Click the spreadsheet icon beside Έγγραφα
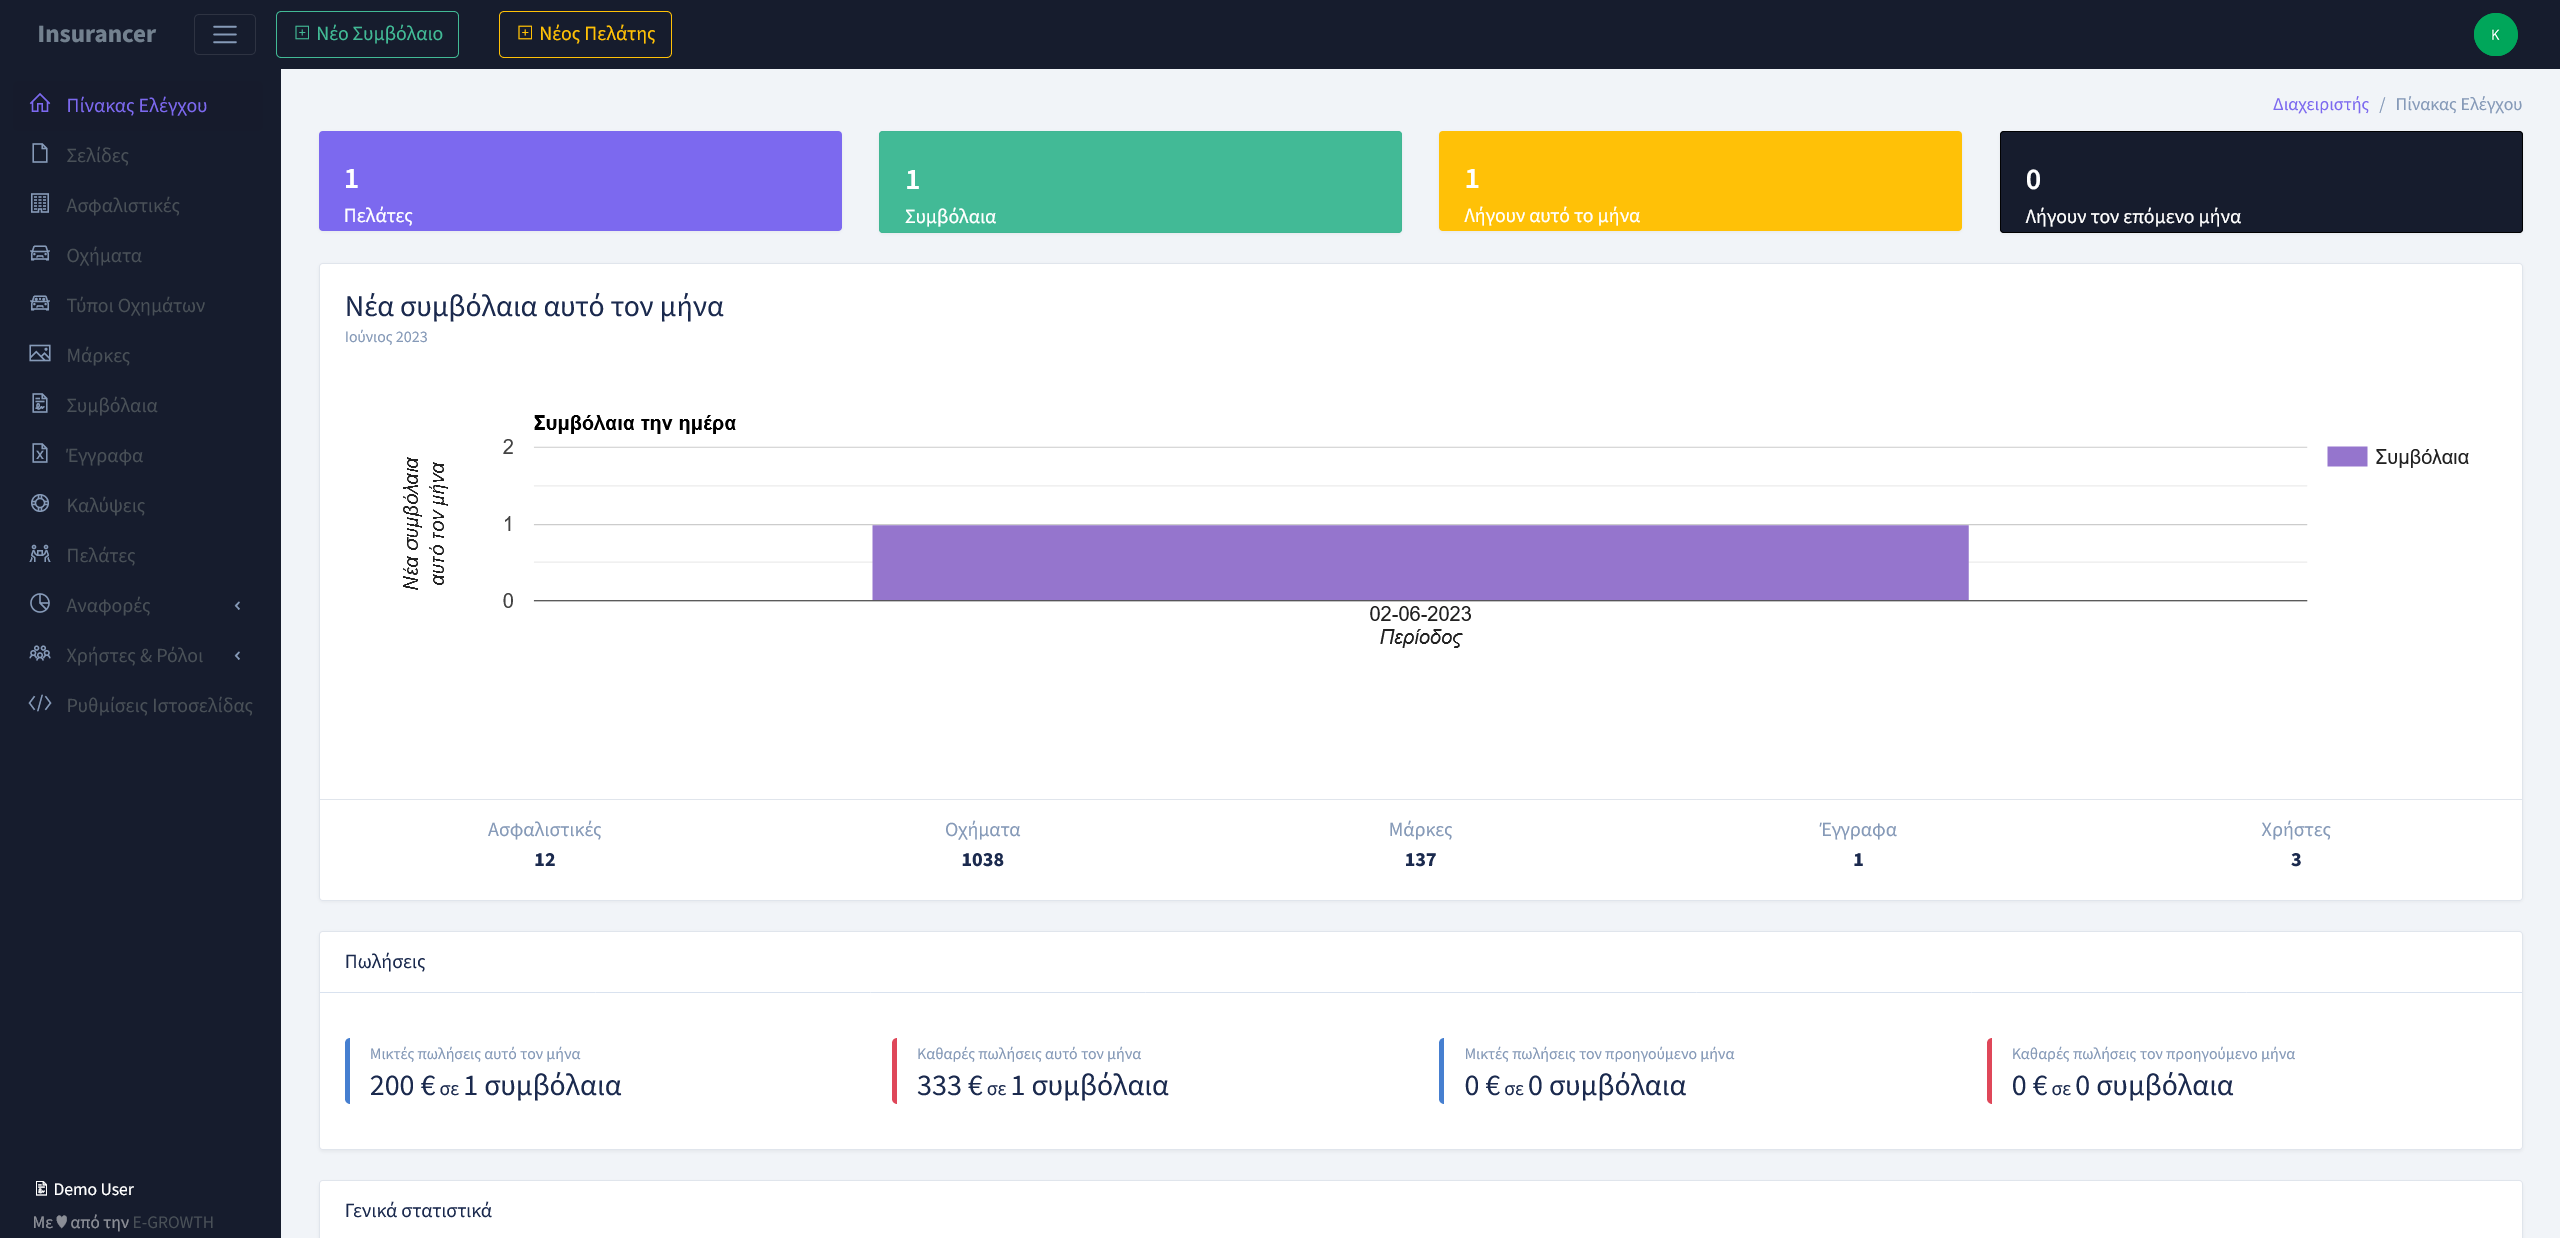This screenshot has height=1238, width=2560. [40, 454]
